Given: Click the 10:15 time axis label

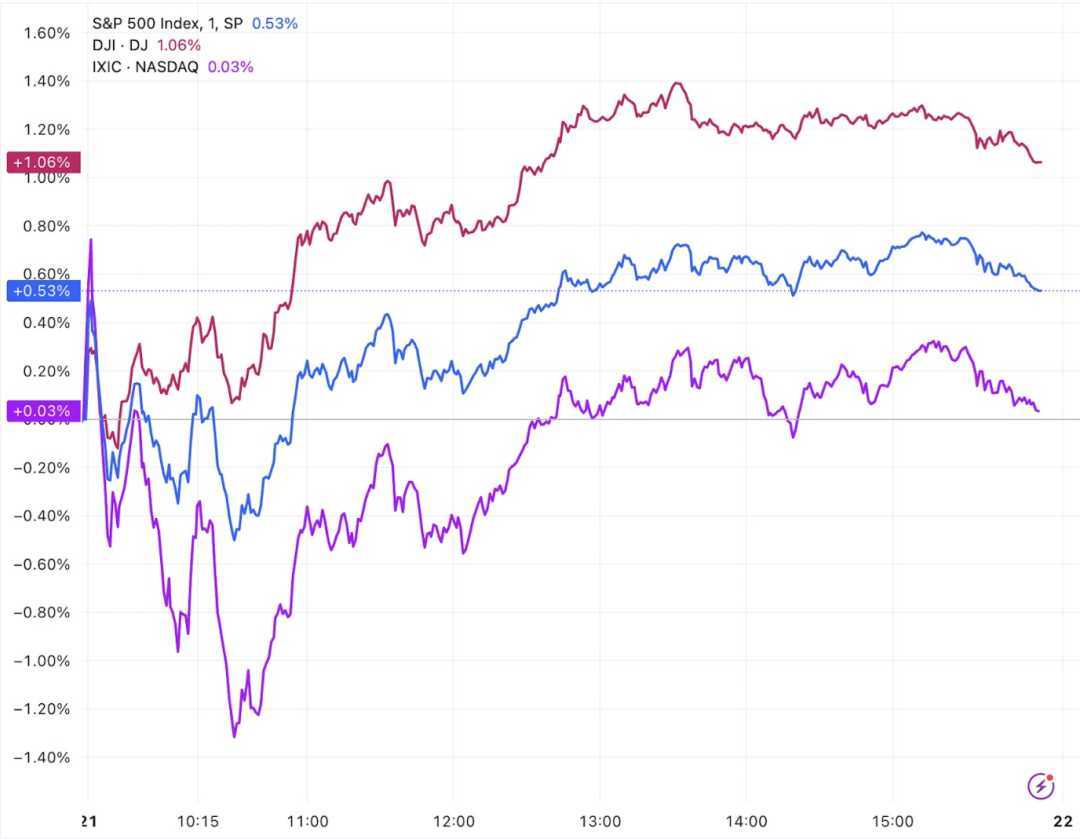Looking at the screenshot, I should [197, 819].
